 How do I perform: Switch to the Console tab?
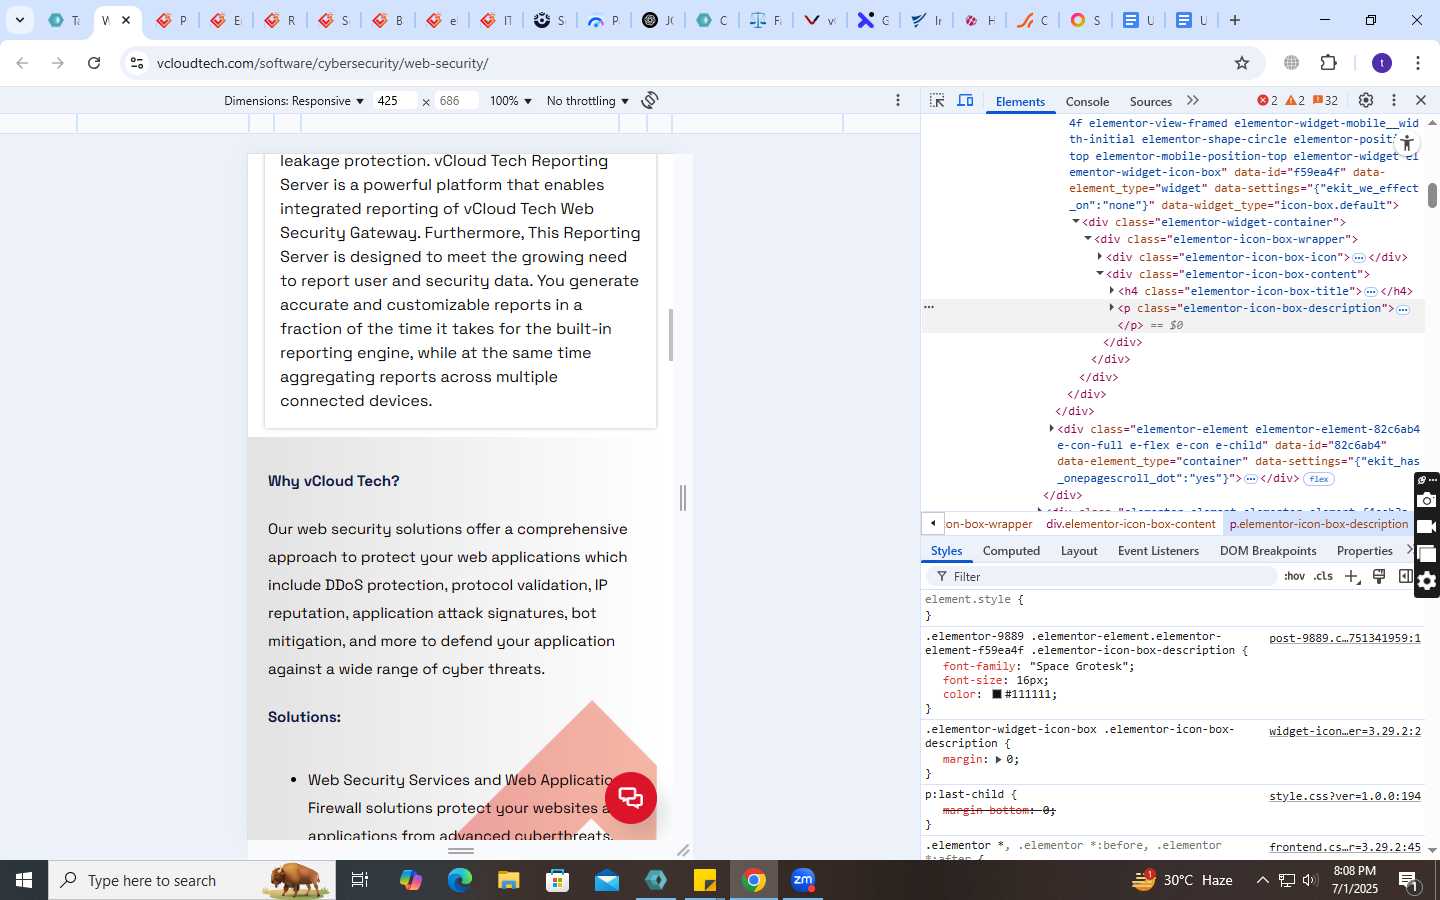pyautogui.click(x=1087, y=101)
